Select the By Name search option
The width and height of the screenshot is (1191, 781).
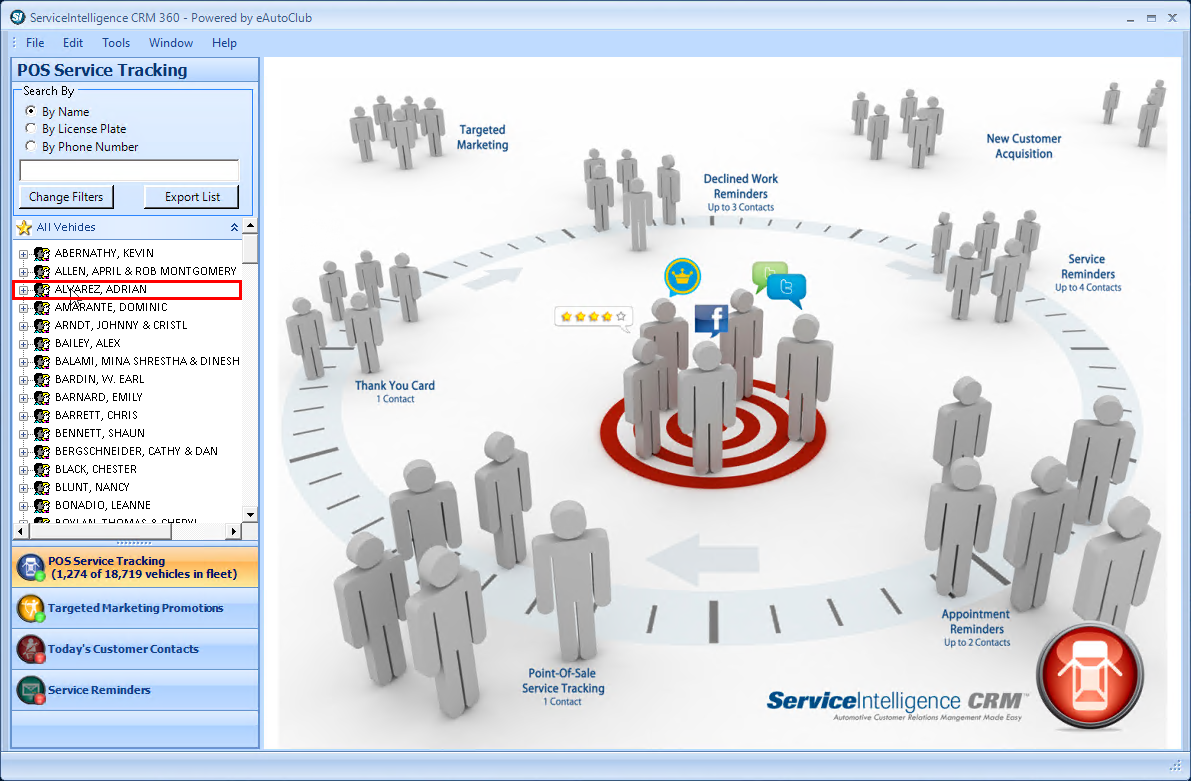tap(30, 111)
